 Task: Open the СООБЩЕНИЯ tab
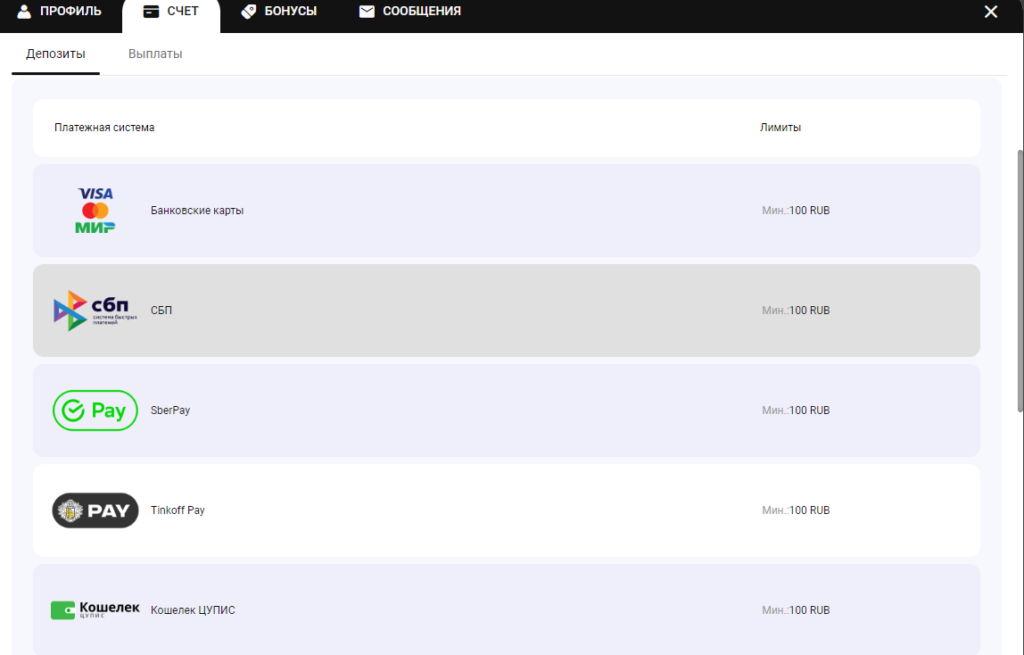[x=410, y=12]
